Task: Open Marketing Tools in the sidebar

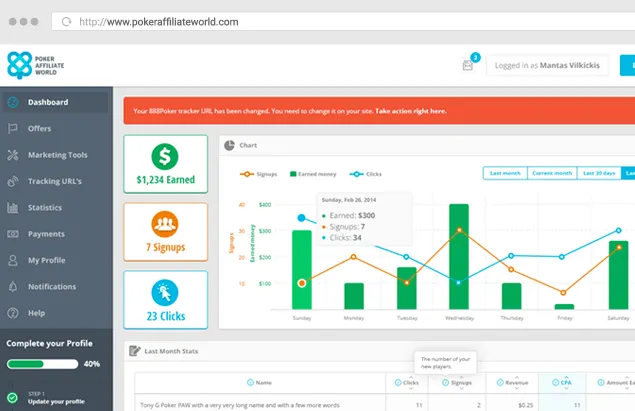Action: (x=57, y=155)
